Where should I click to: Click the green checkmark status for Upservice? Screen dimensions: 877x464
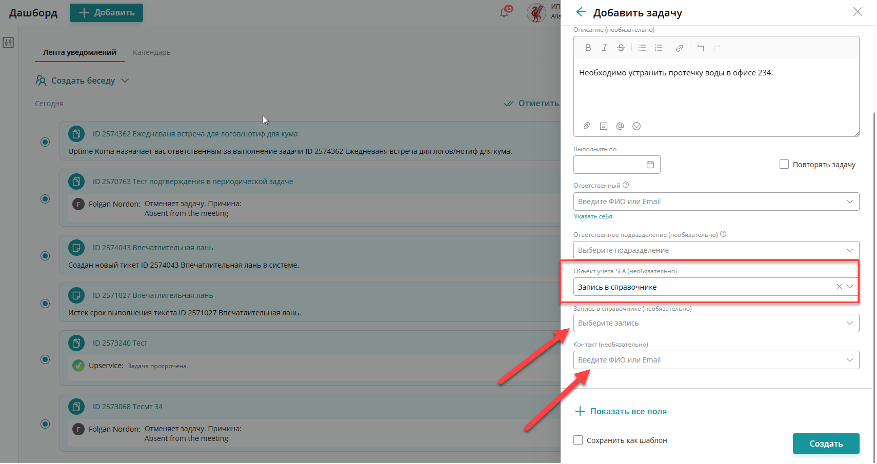tap(78, 366)
